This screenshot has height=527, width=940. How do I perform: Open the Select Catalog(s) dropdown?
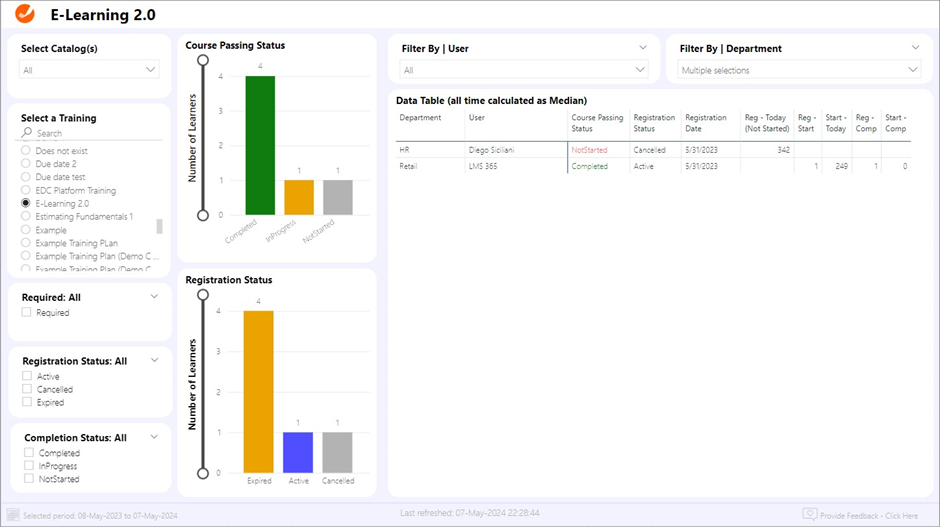(89, 70)
